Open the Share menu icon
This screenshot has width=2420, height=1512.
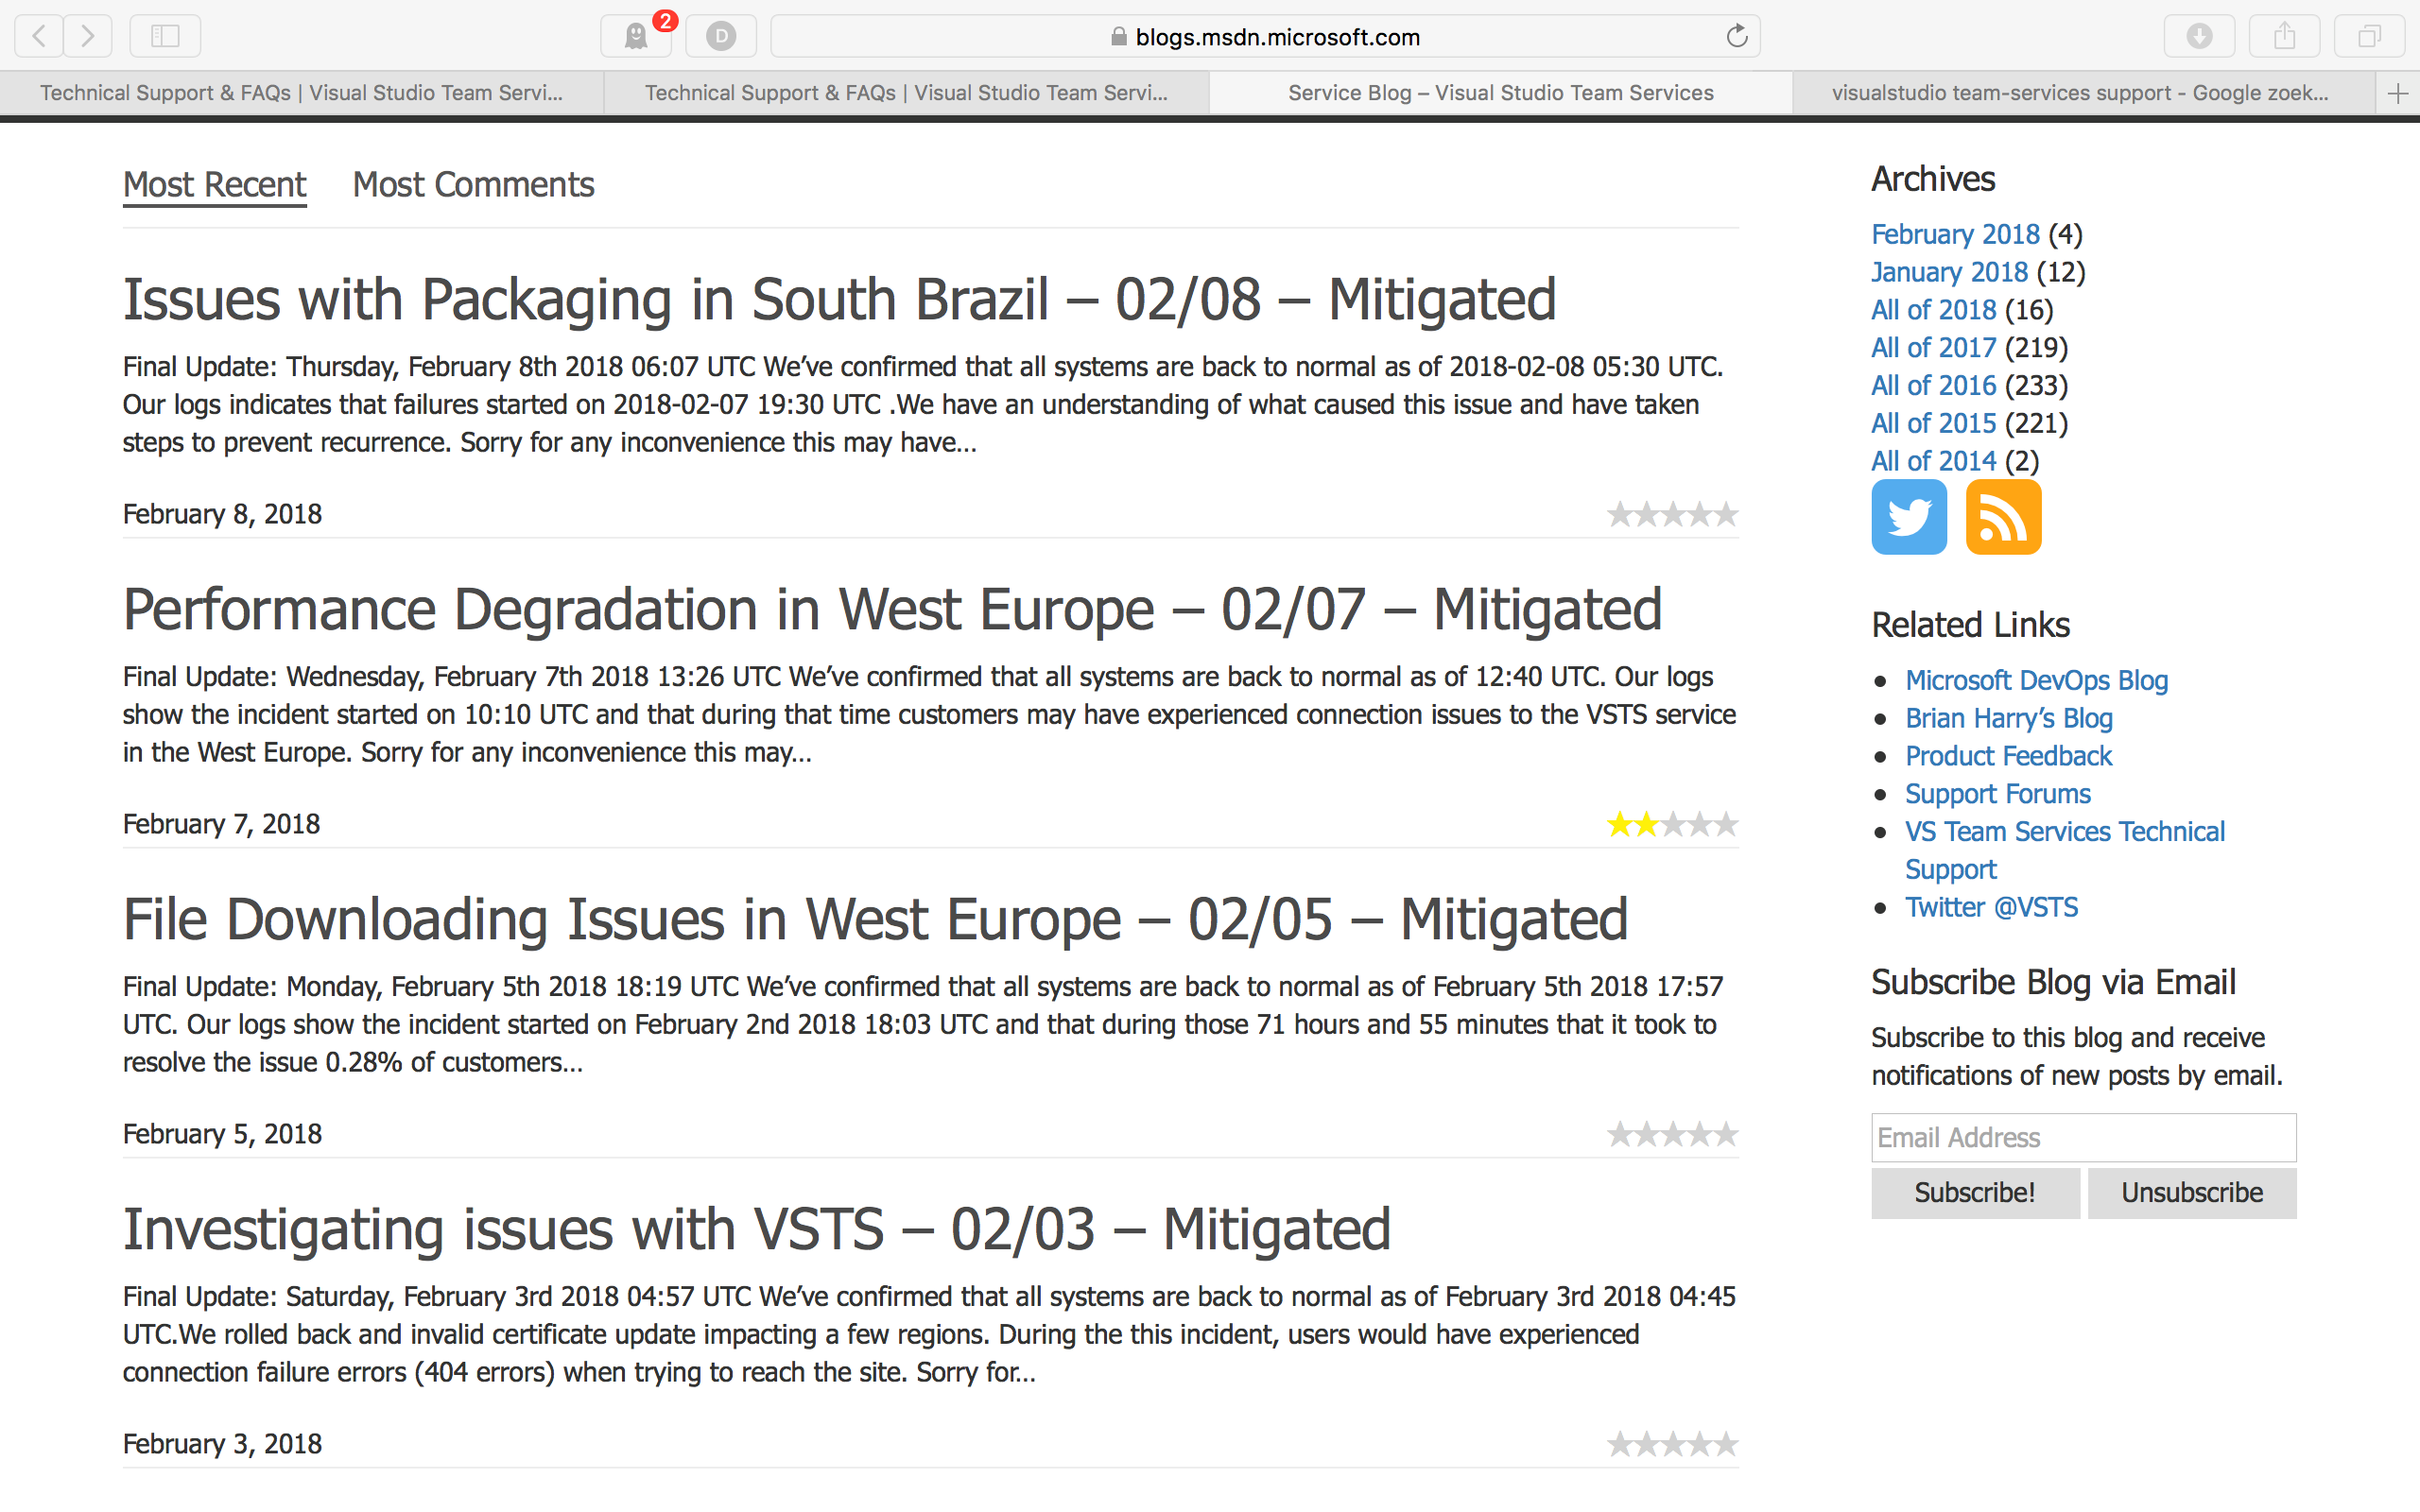[2285, 36]
